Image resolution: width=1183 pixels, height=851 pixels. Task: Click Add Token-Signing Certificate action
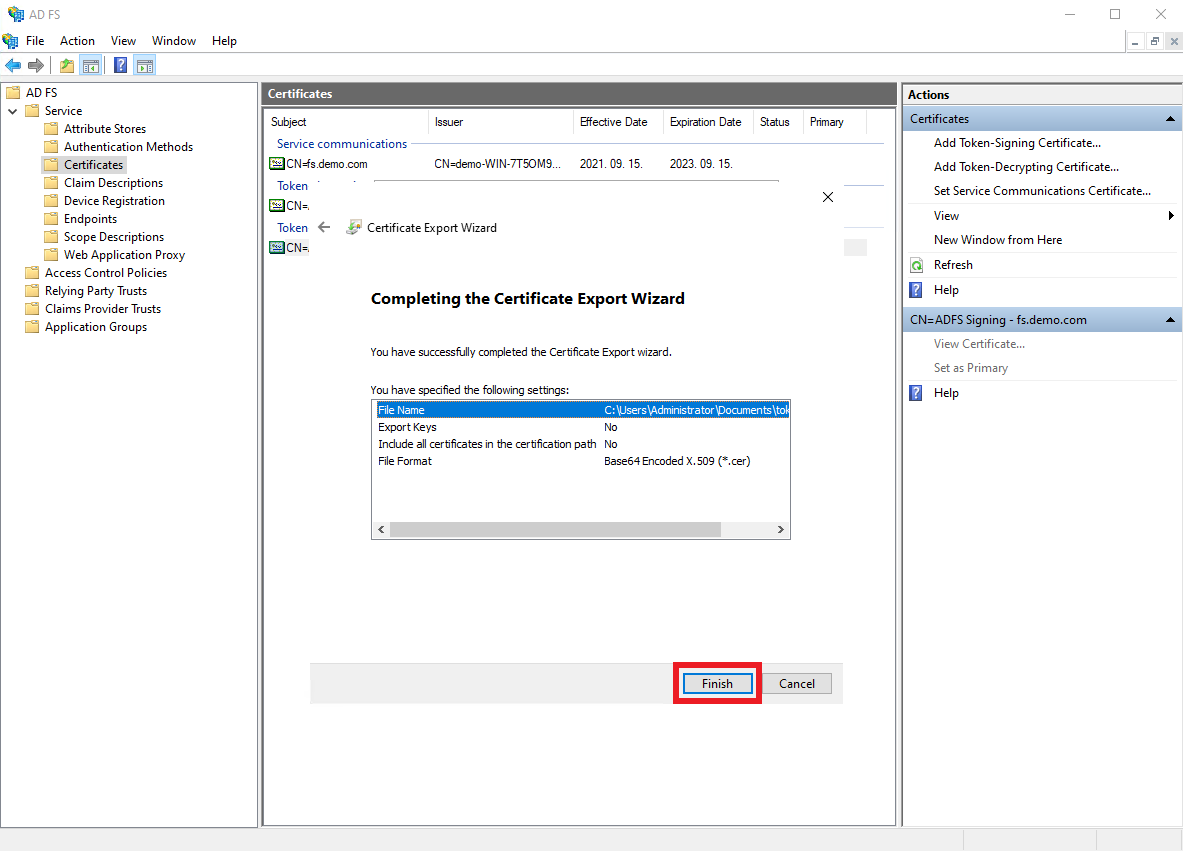point(1017,143)
